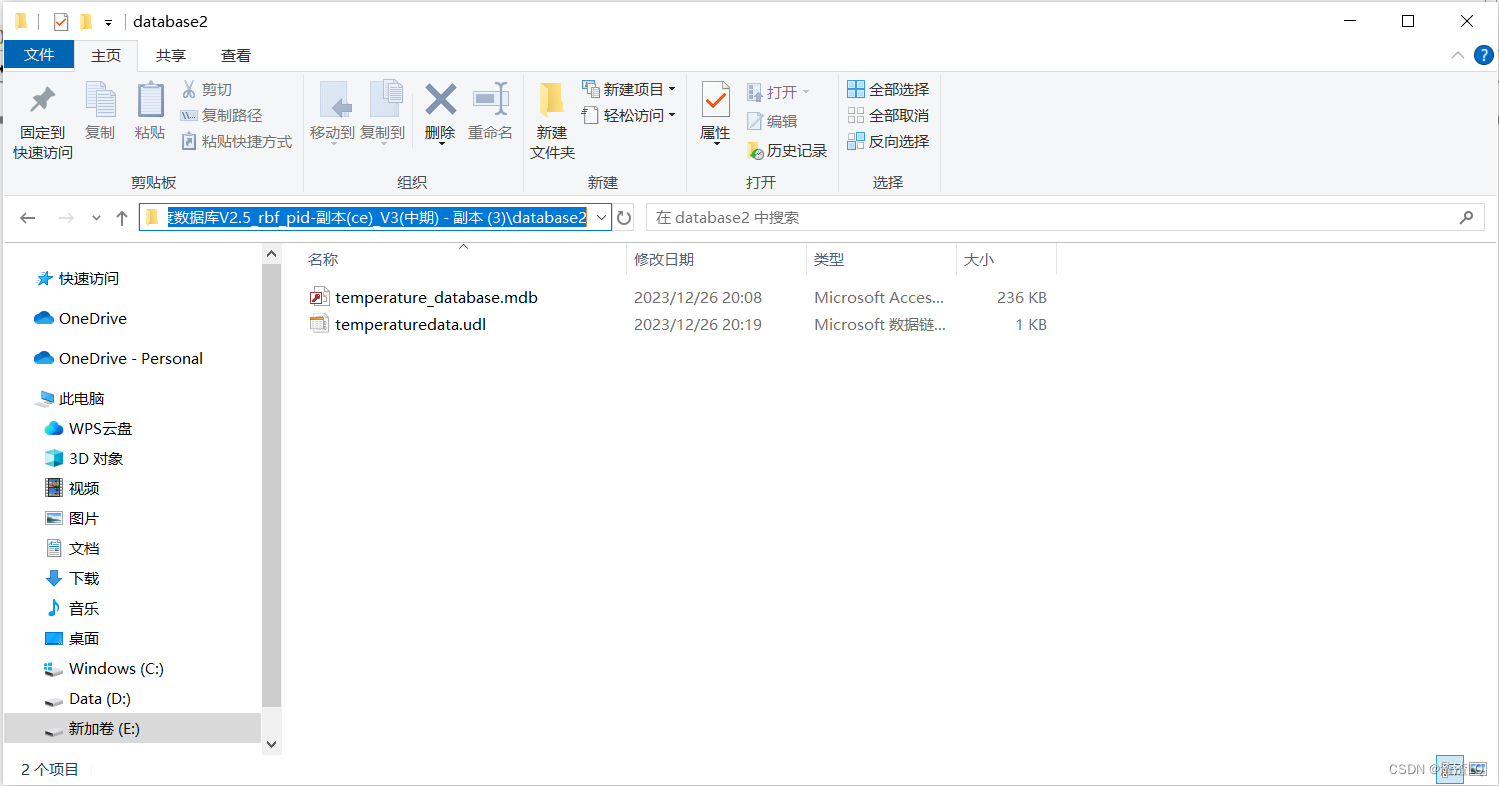1499x786 pixels.
Task: Switch to the 查看 ribbon tab
Action: 235,55
